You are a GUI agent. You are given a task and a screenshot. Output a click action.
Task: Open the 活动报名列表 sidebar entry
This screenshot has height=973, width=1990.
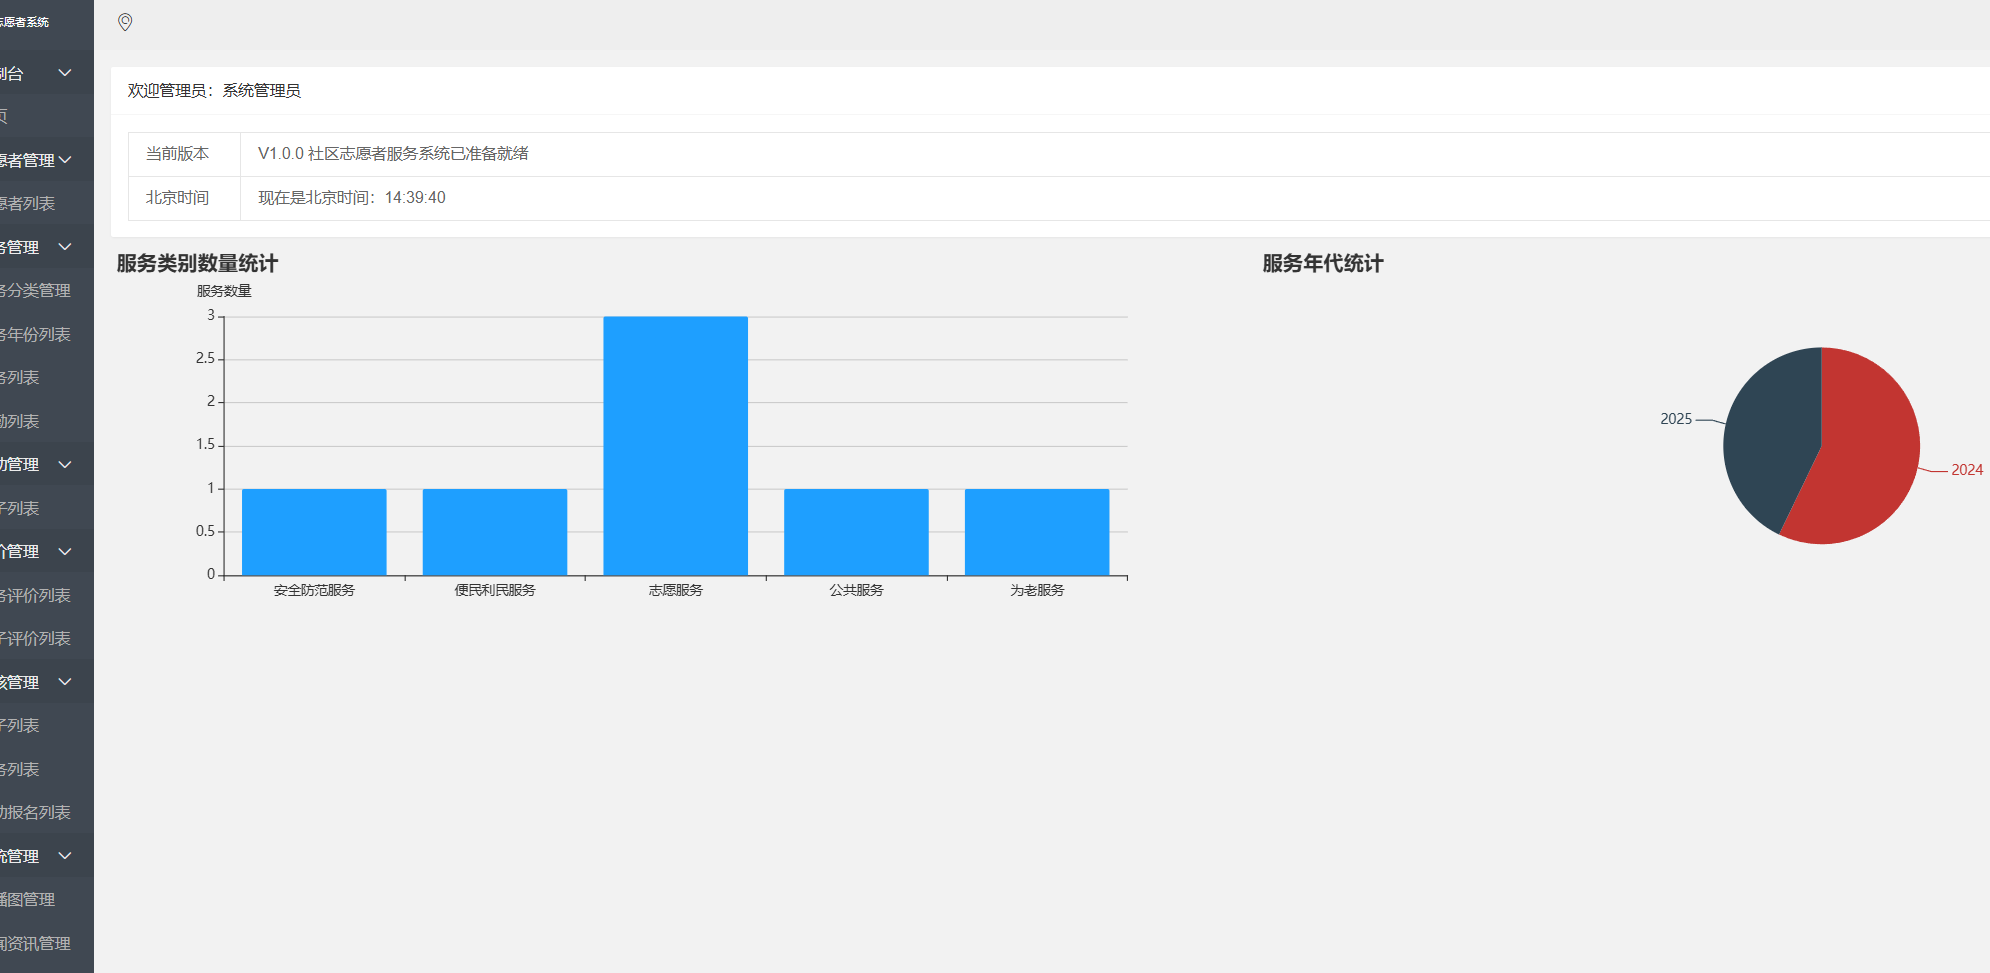coord(35,813)
